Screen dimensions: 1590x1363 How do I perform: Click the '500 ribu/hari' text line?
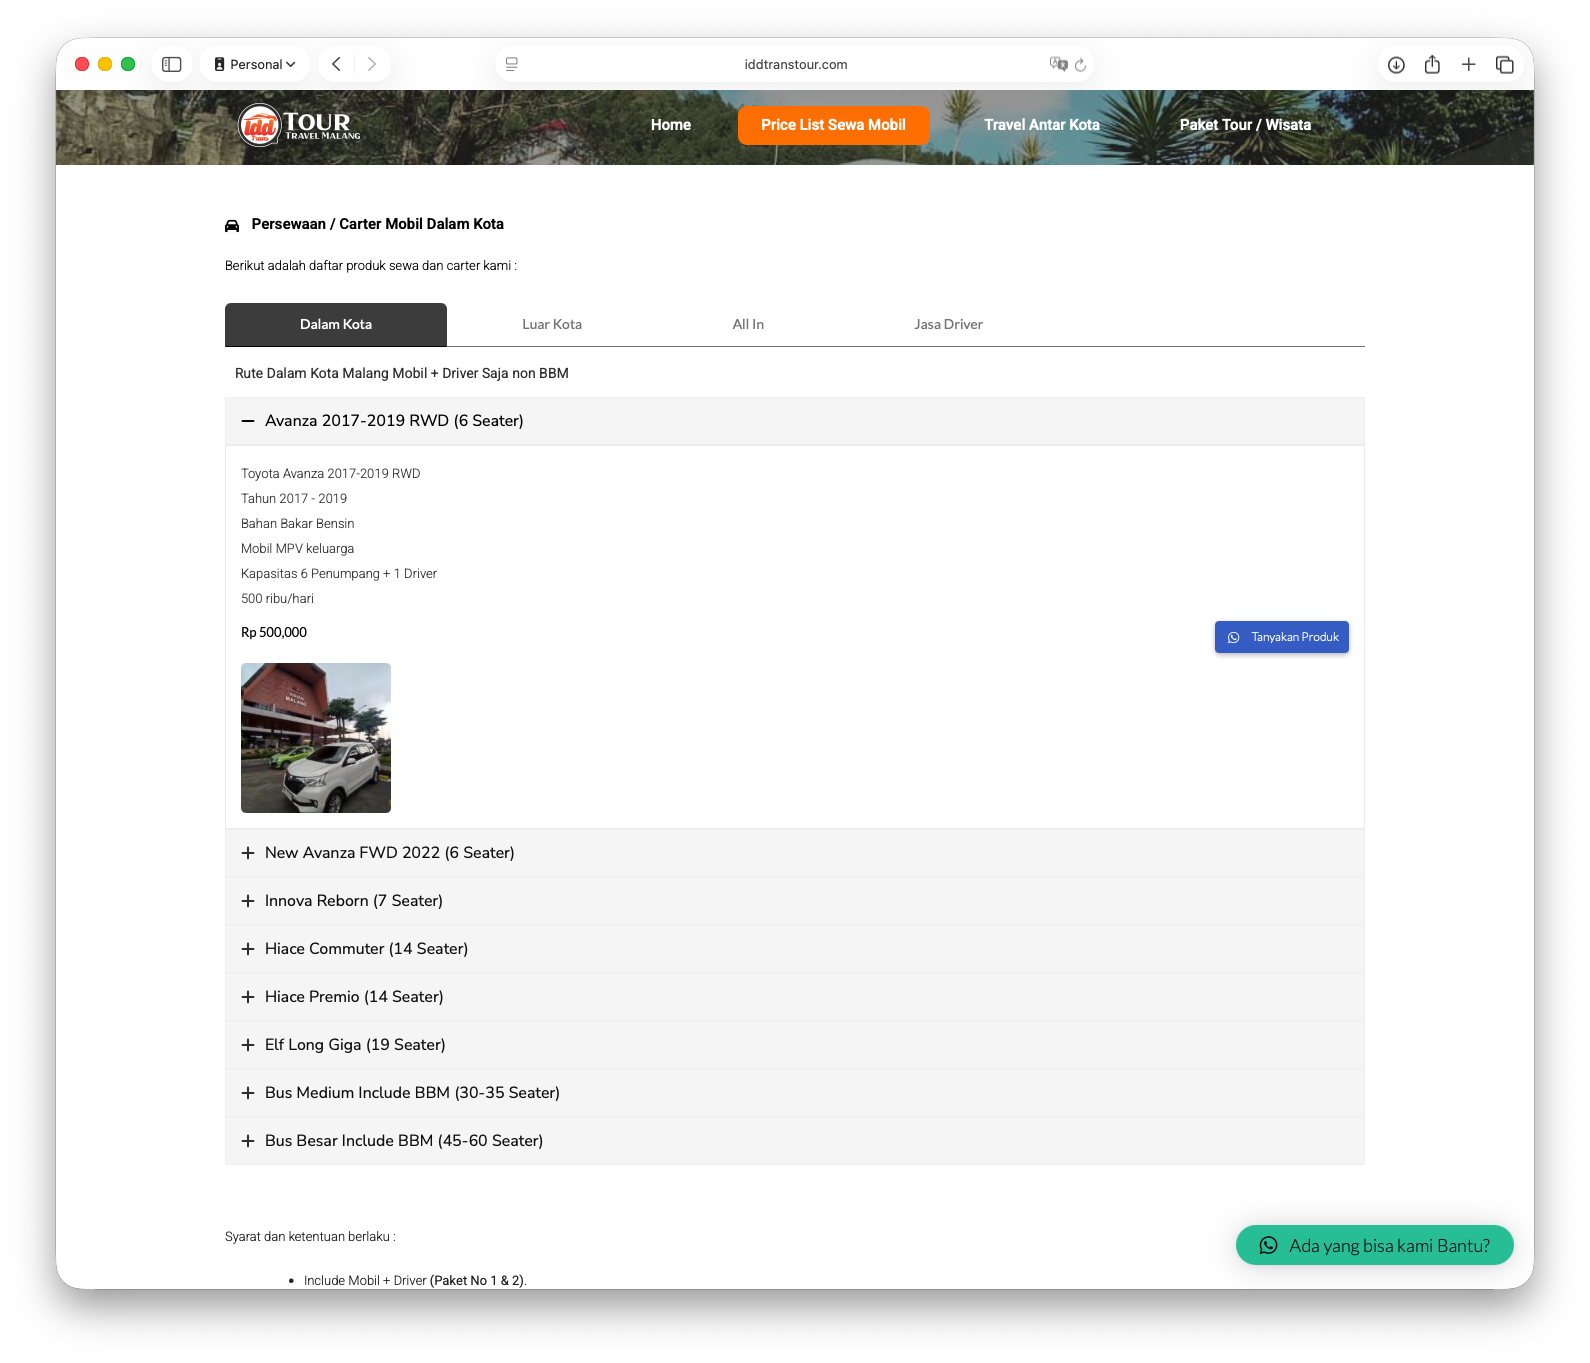pos(277,598)
